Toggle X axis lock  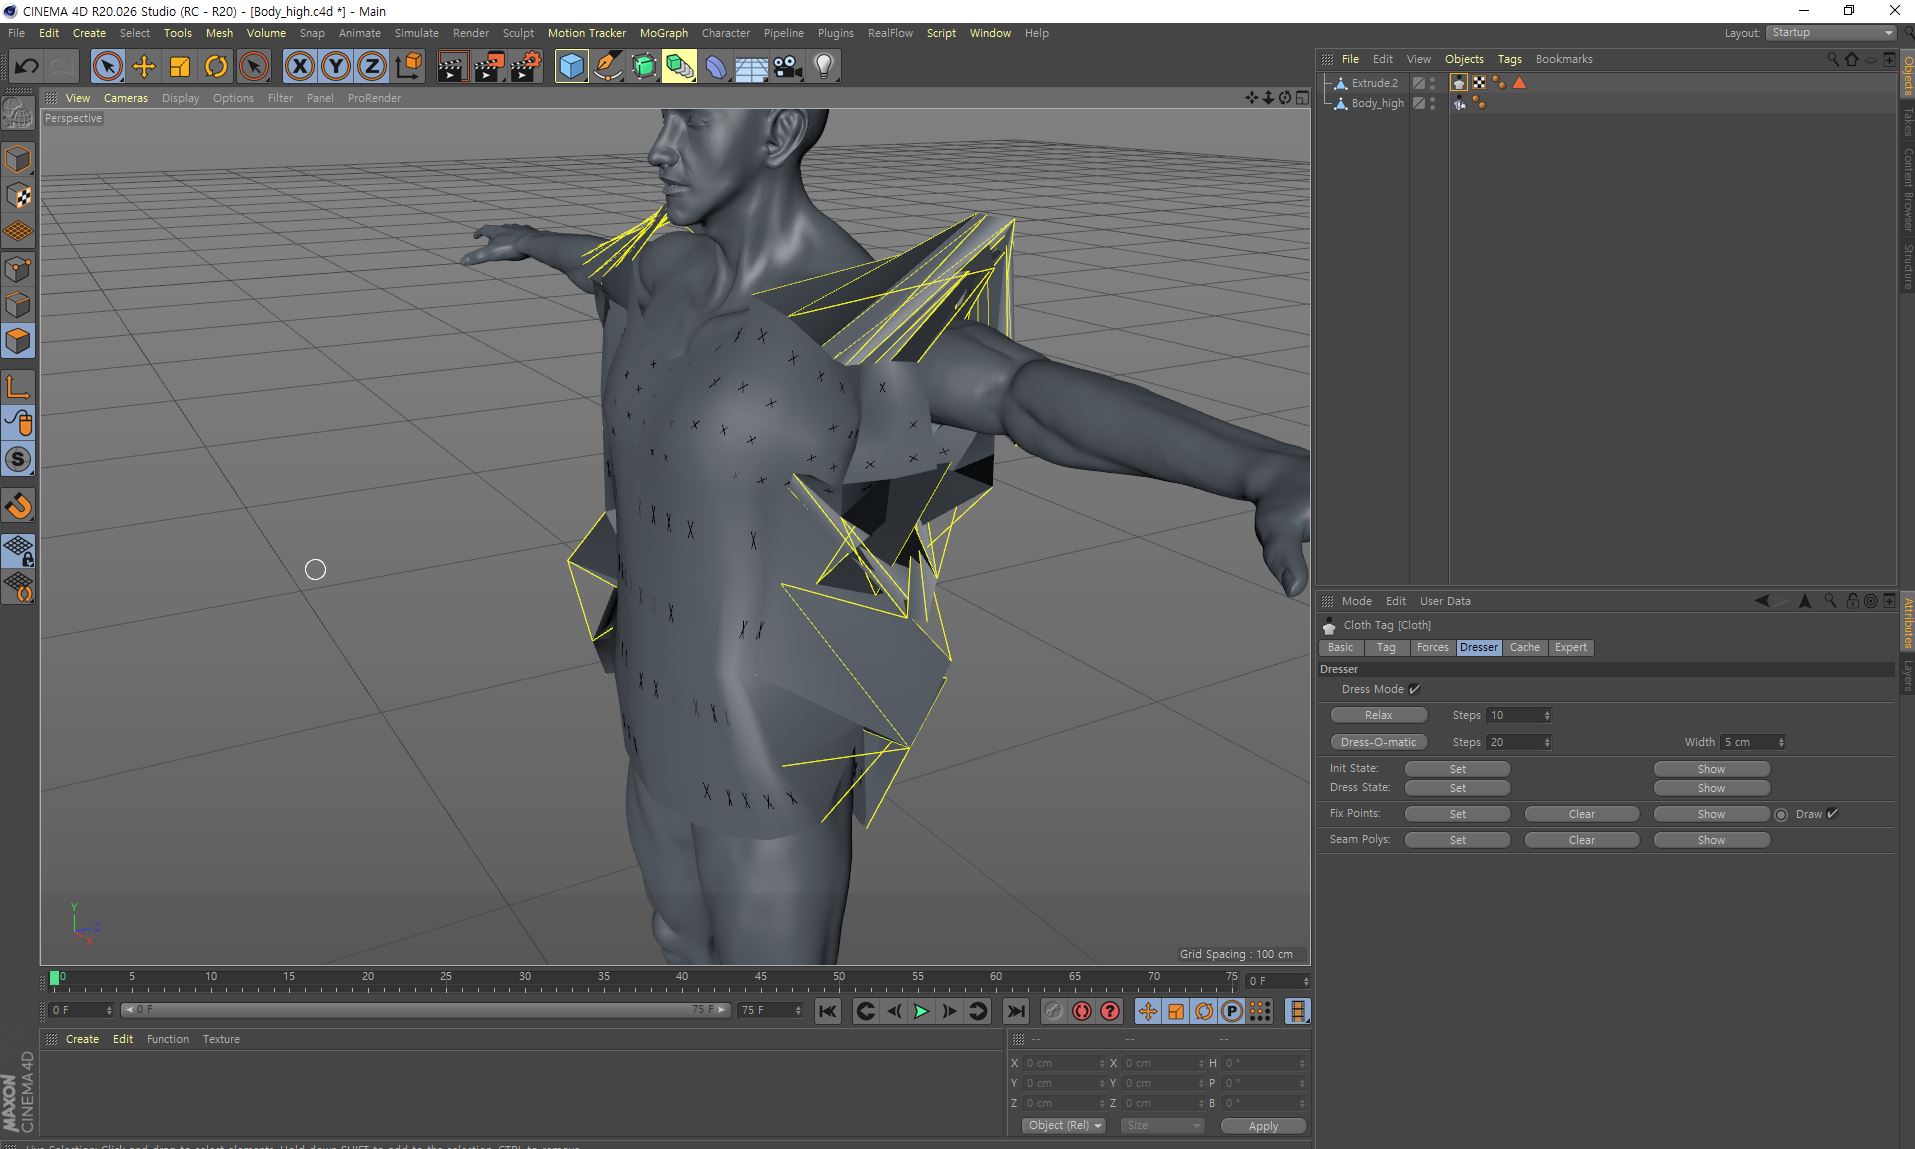(299, 67)
